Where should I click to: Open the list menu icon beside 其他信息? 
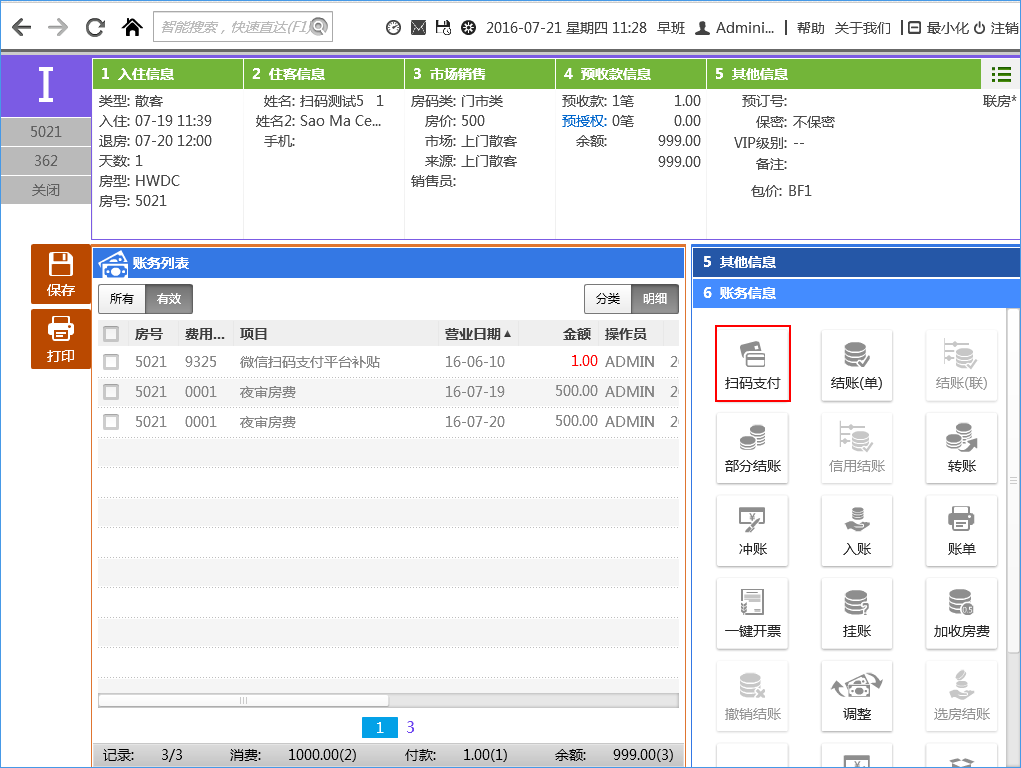click(1001, 74)
